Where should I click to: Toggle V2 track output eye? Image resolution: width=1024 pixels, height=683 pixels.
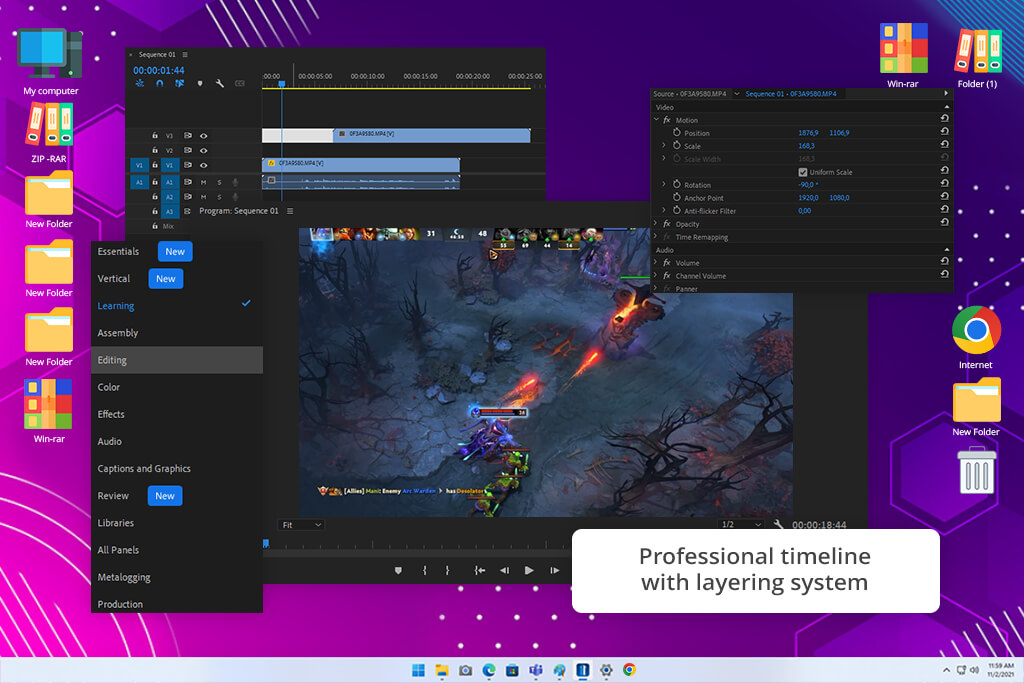point(204,151)
